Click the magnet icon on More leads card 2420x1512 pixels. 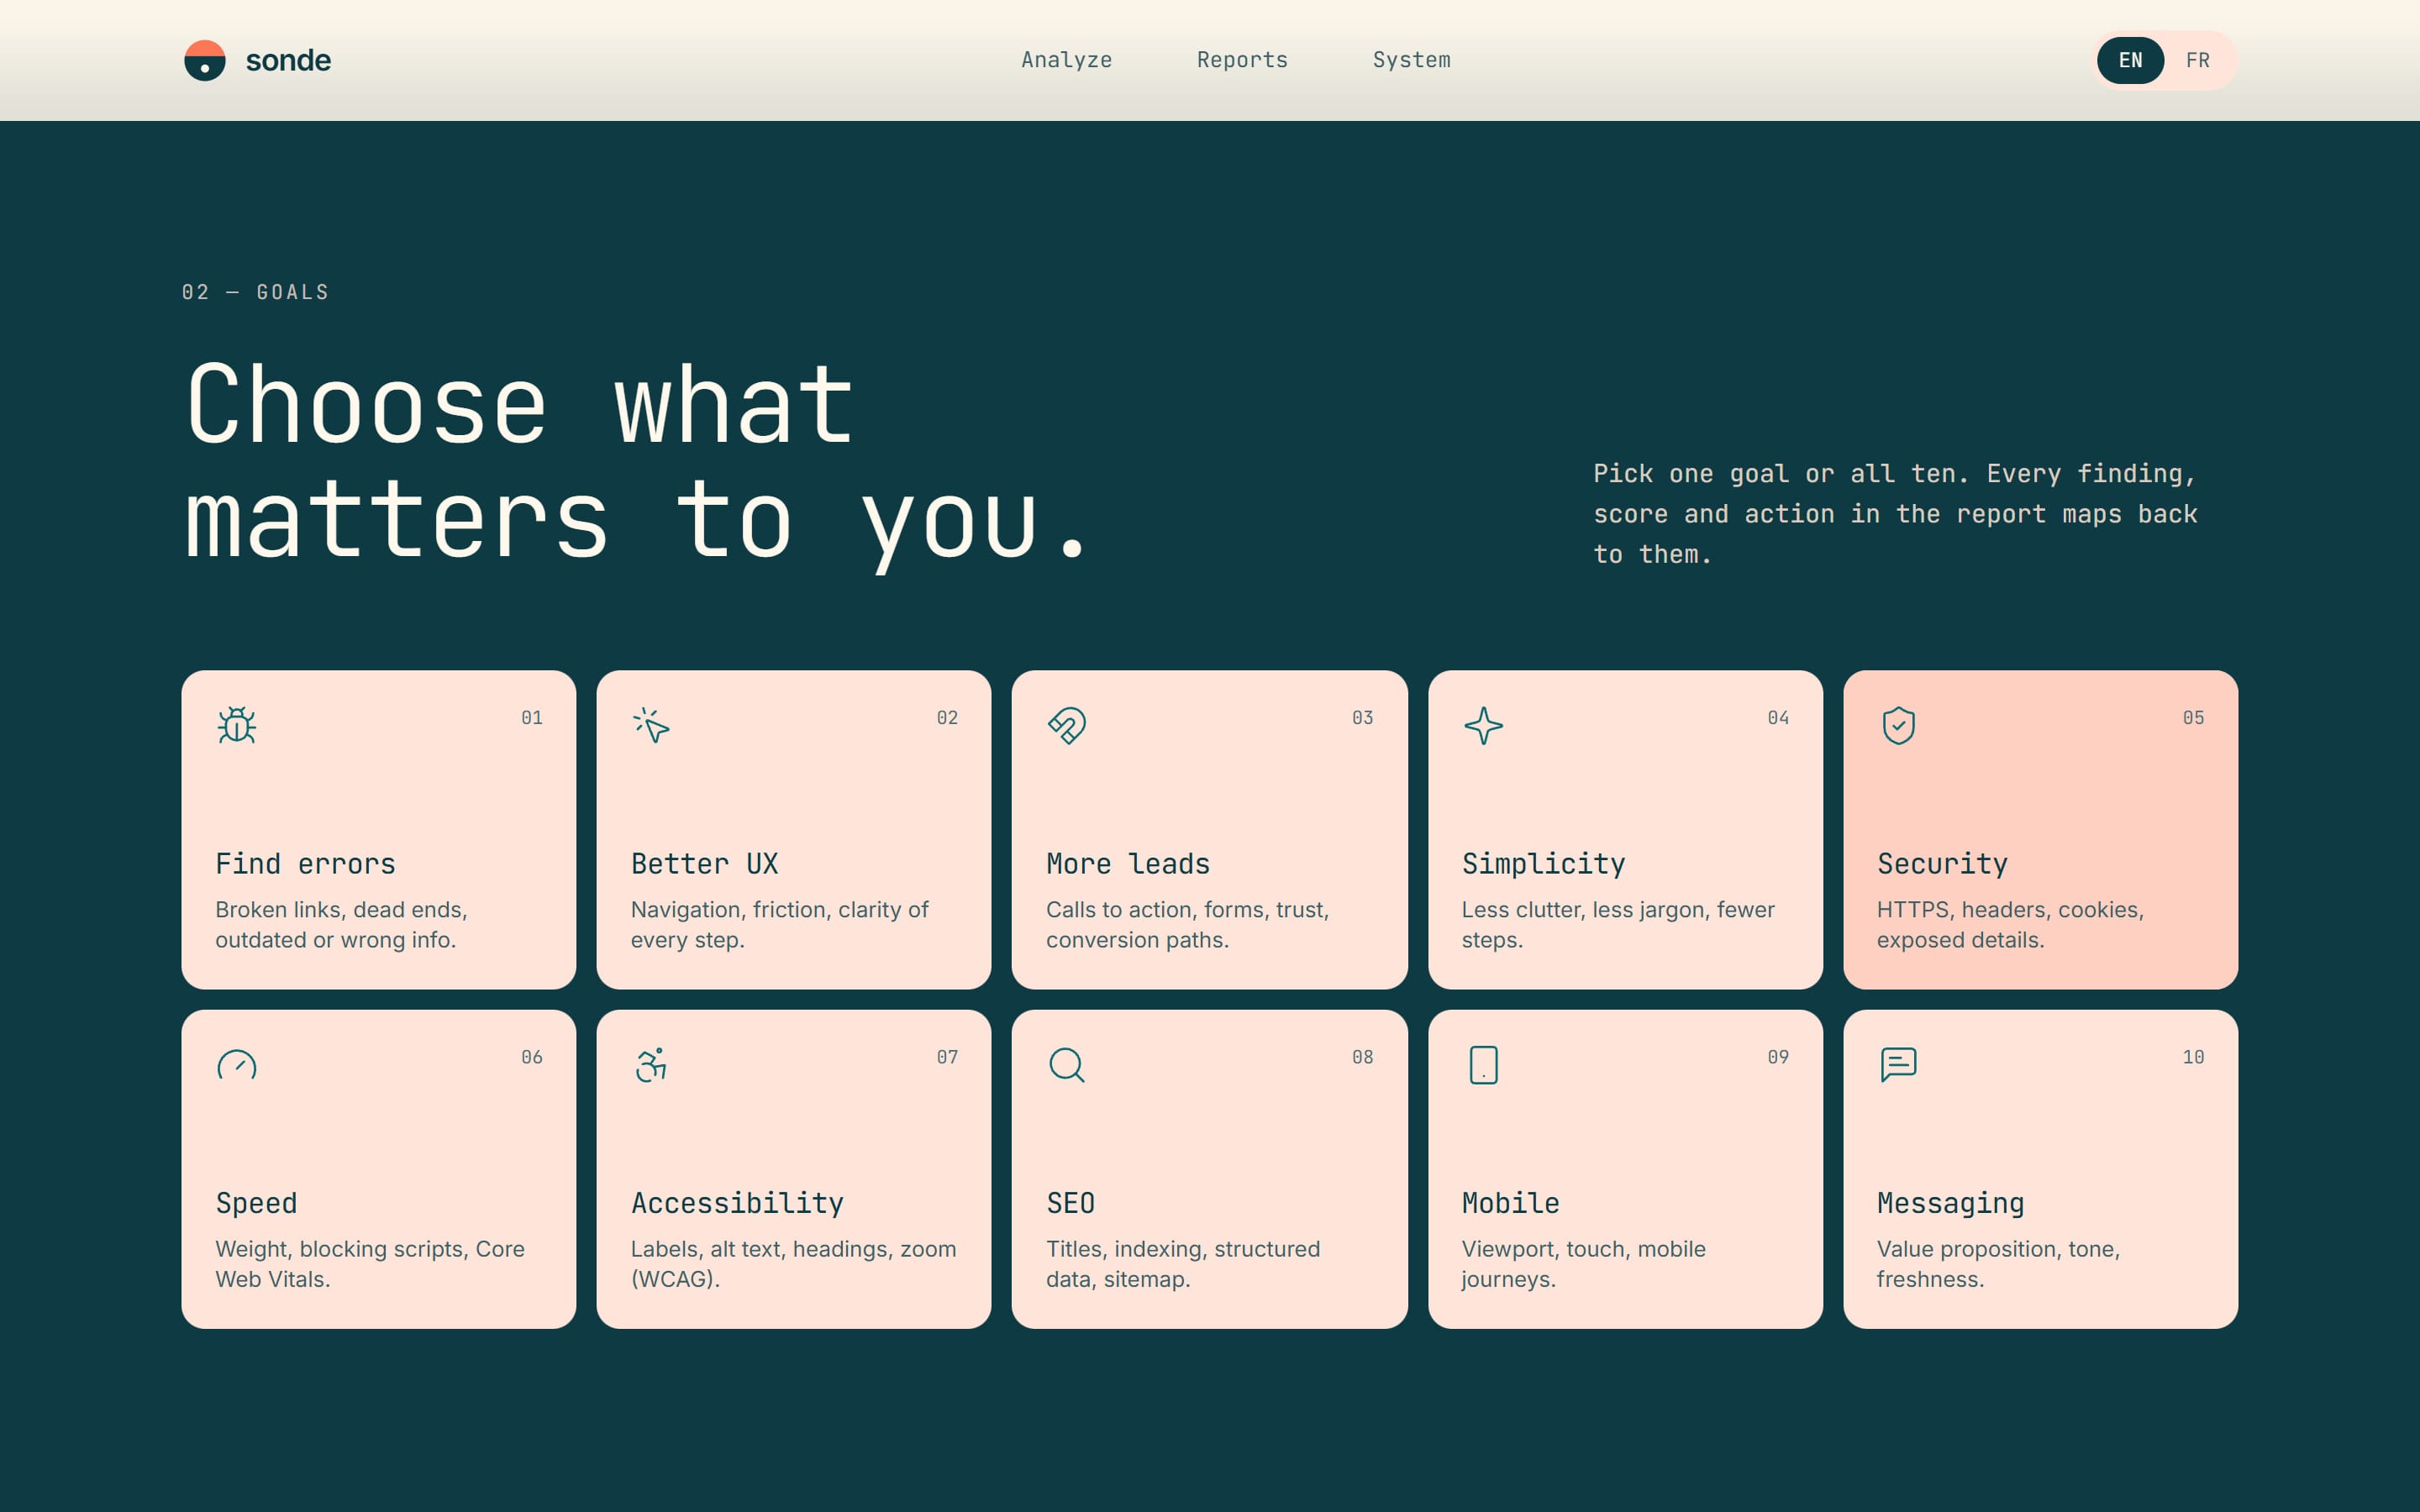[1067, 725]
